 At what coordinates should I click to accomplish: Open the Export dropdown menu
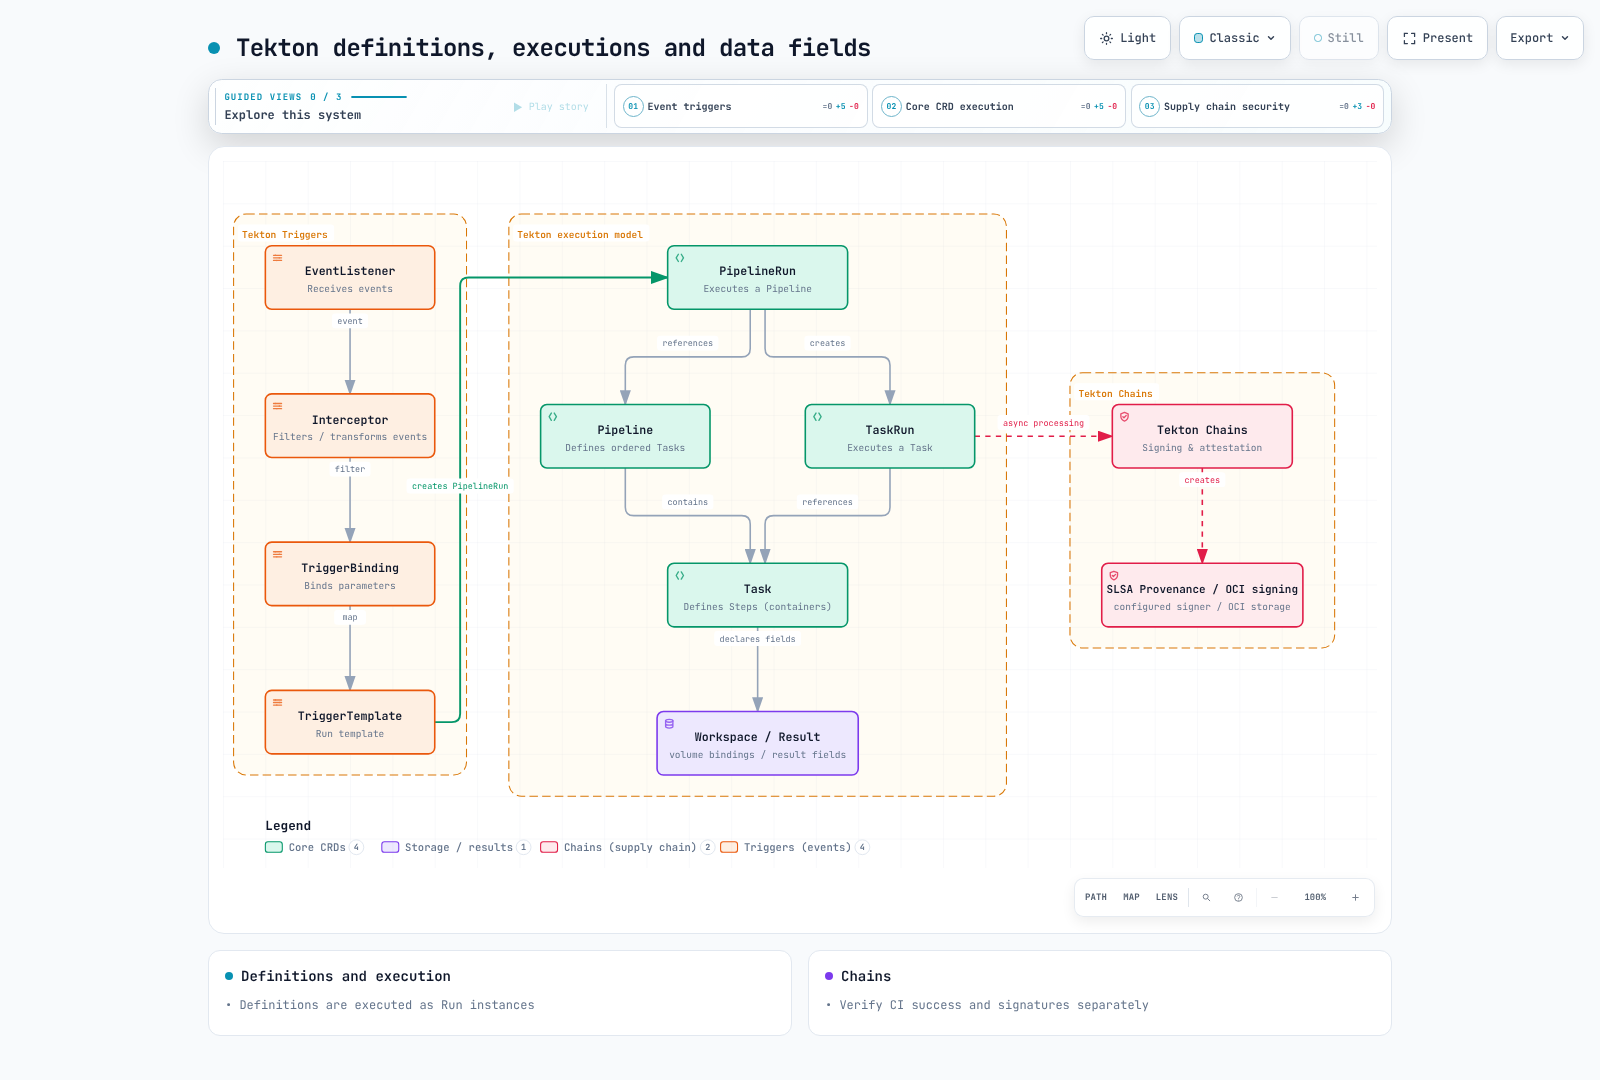tap(1539, 38)
